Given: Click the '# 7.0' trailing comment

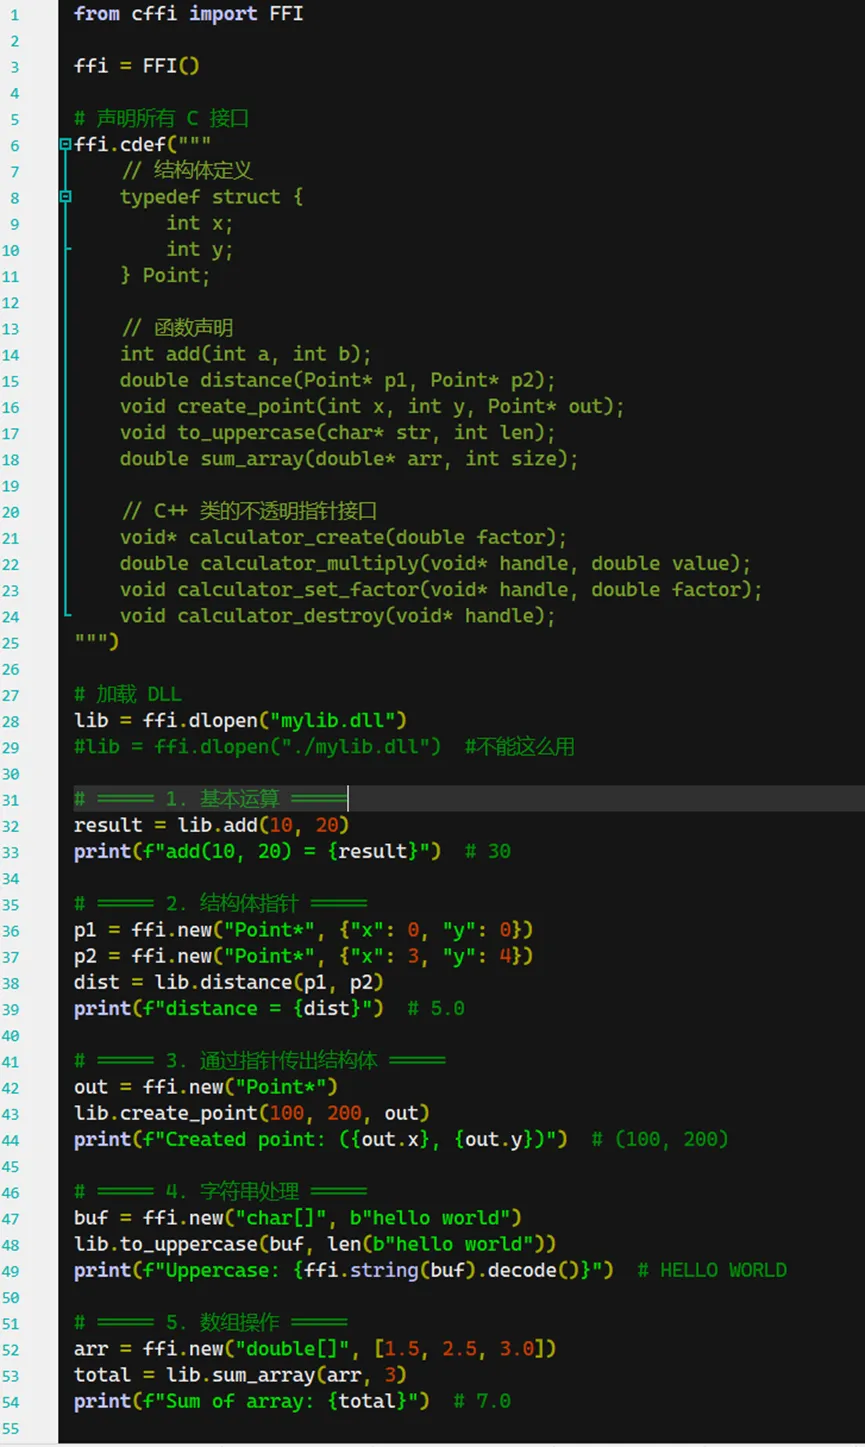Looking at the screenshot, I should (x=482, y=1400).
